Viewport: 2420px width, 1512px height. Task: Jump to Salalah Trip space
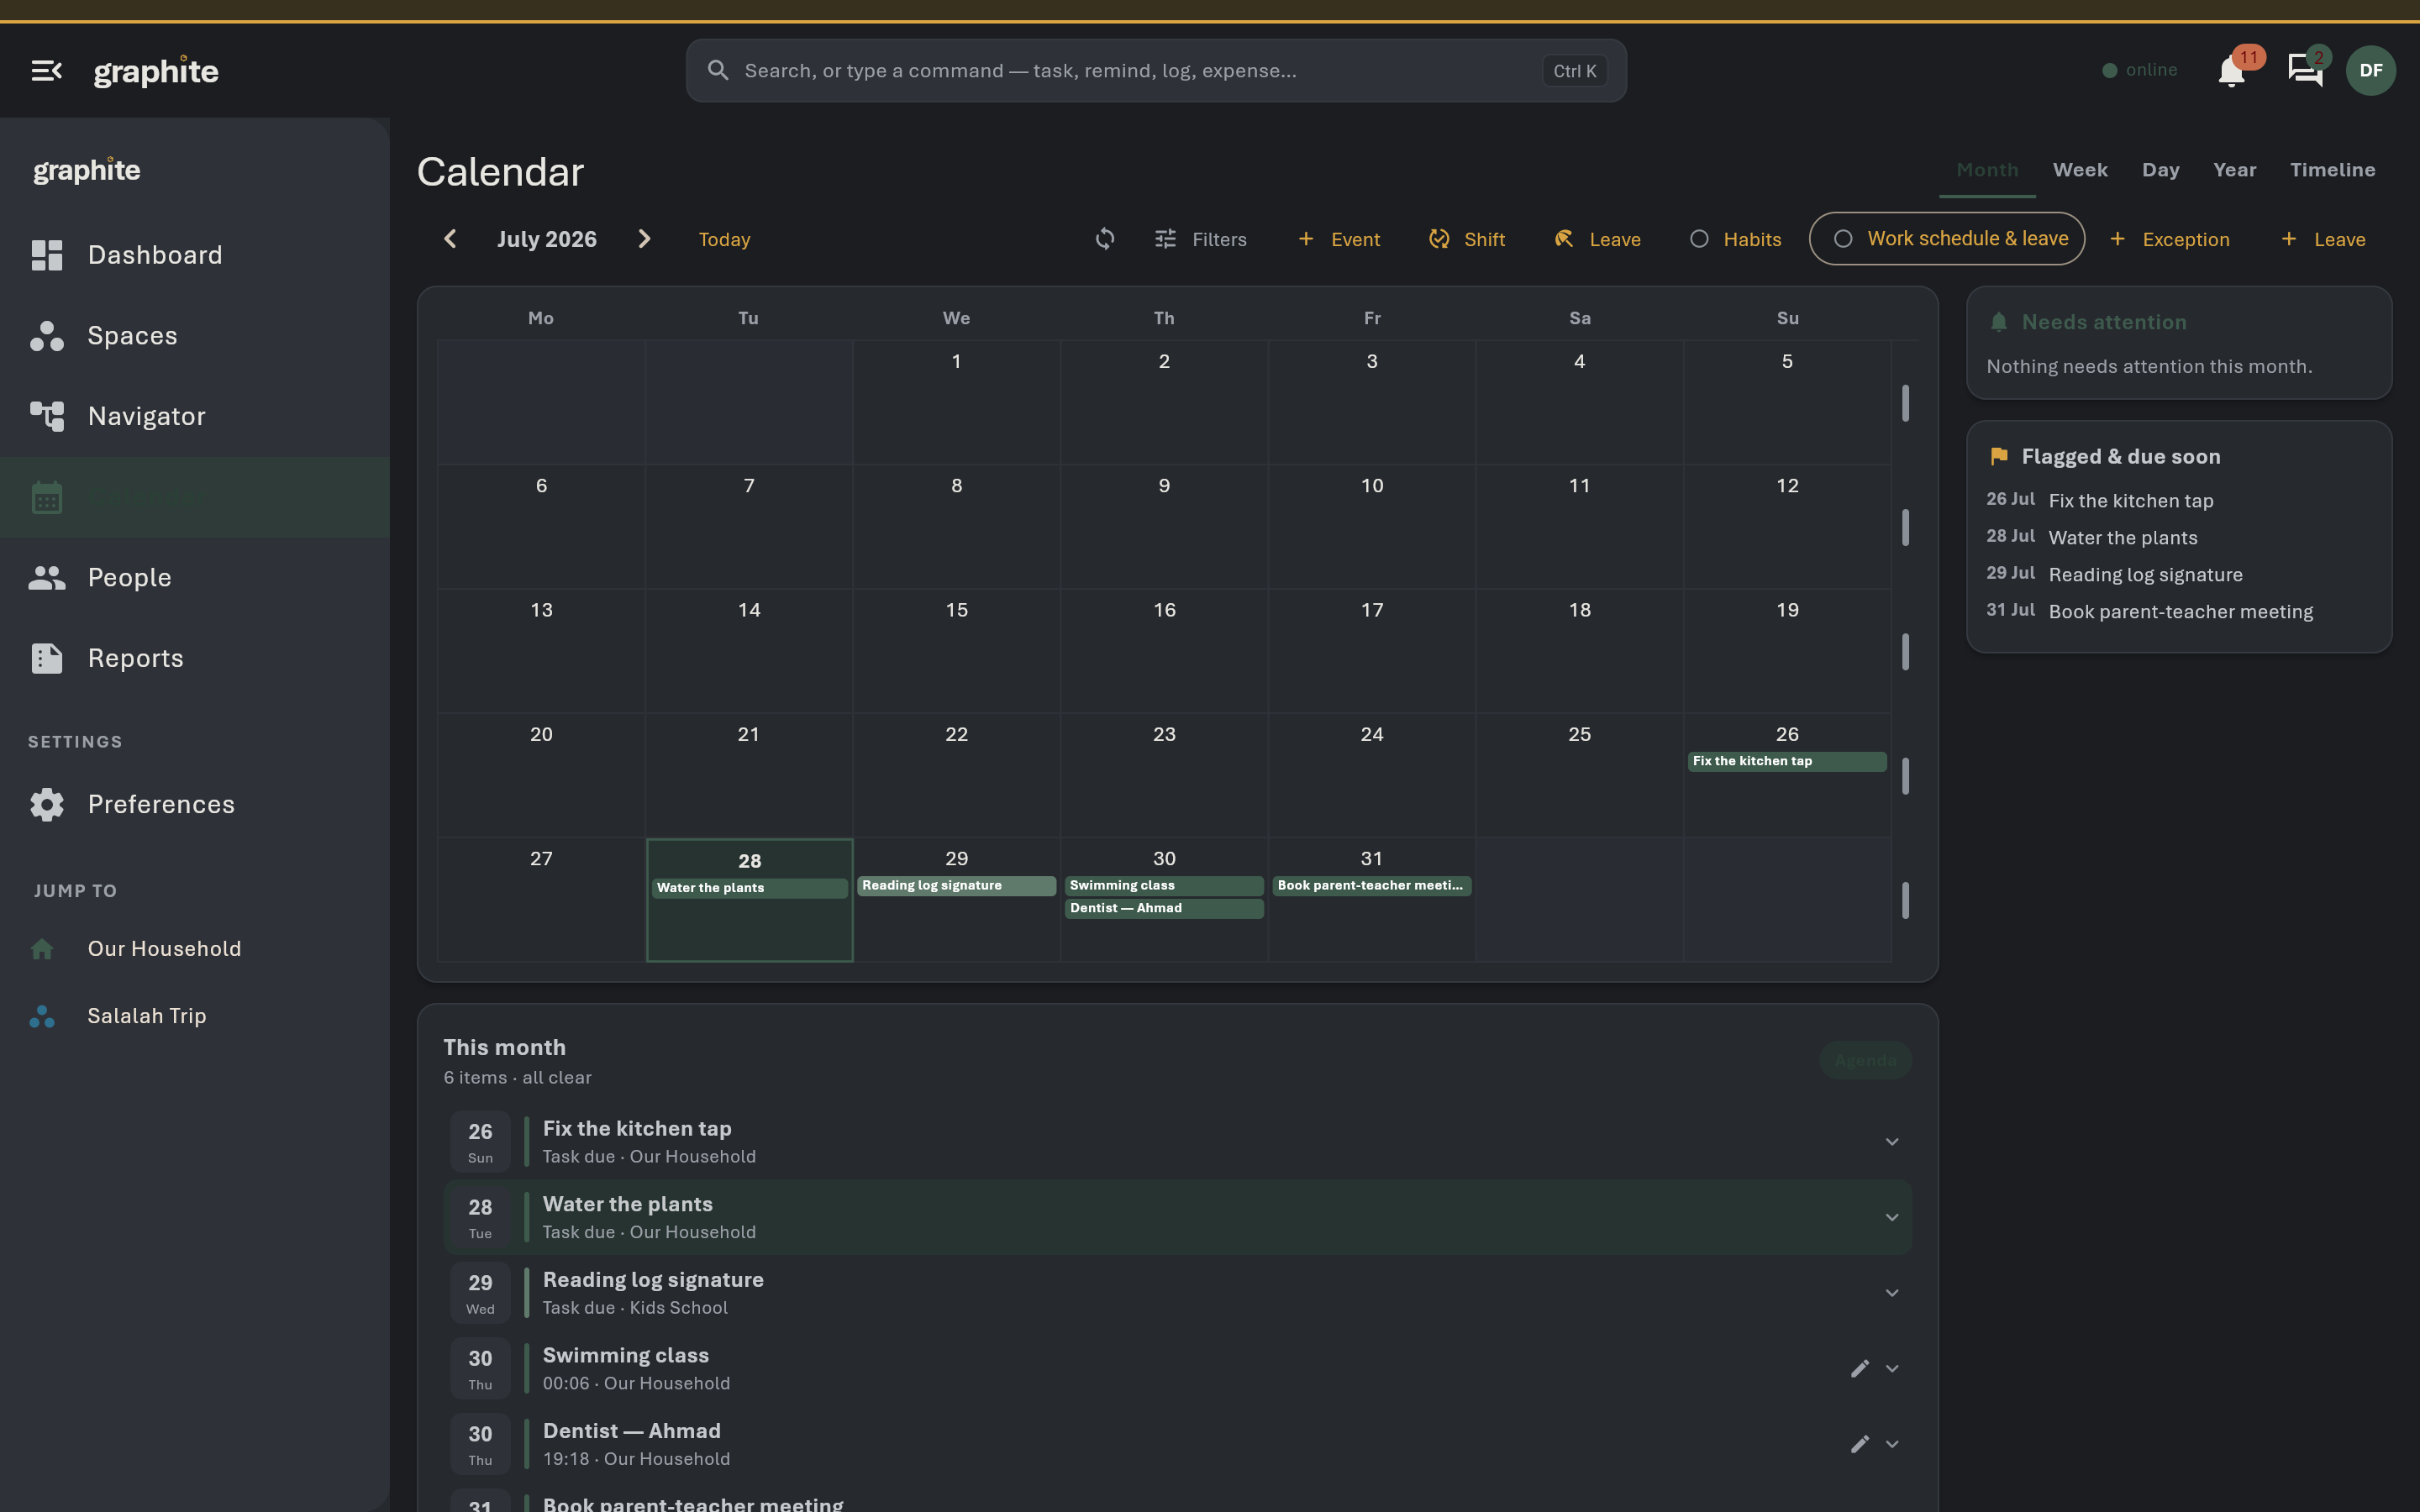[195, 1016]
